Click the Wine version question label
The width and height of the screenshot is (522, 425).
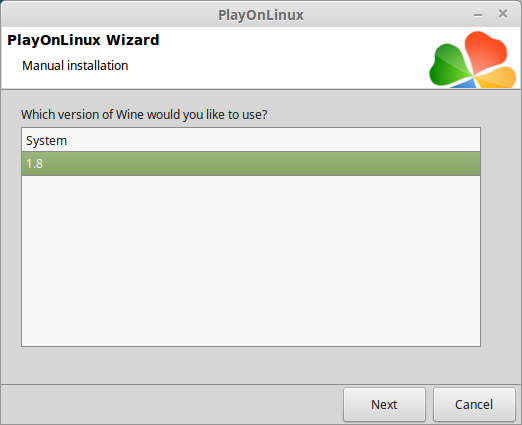click(x=144, y=114)
